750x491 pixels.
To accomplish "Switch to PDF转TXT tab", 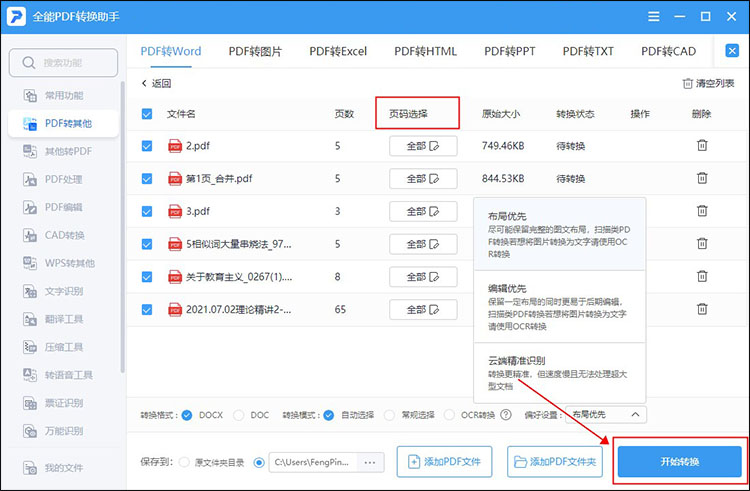I will coord(588,51).
